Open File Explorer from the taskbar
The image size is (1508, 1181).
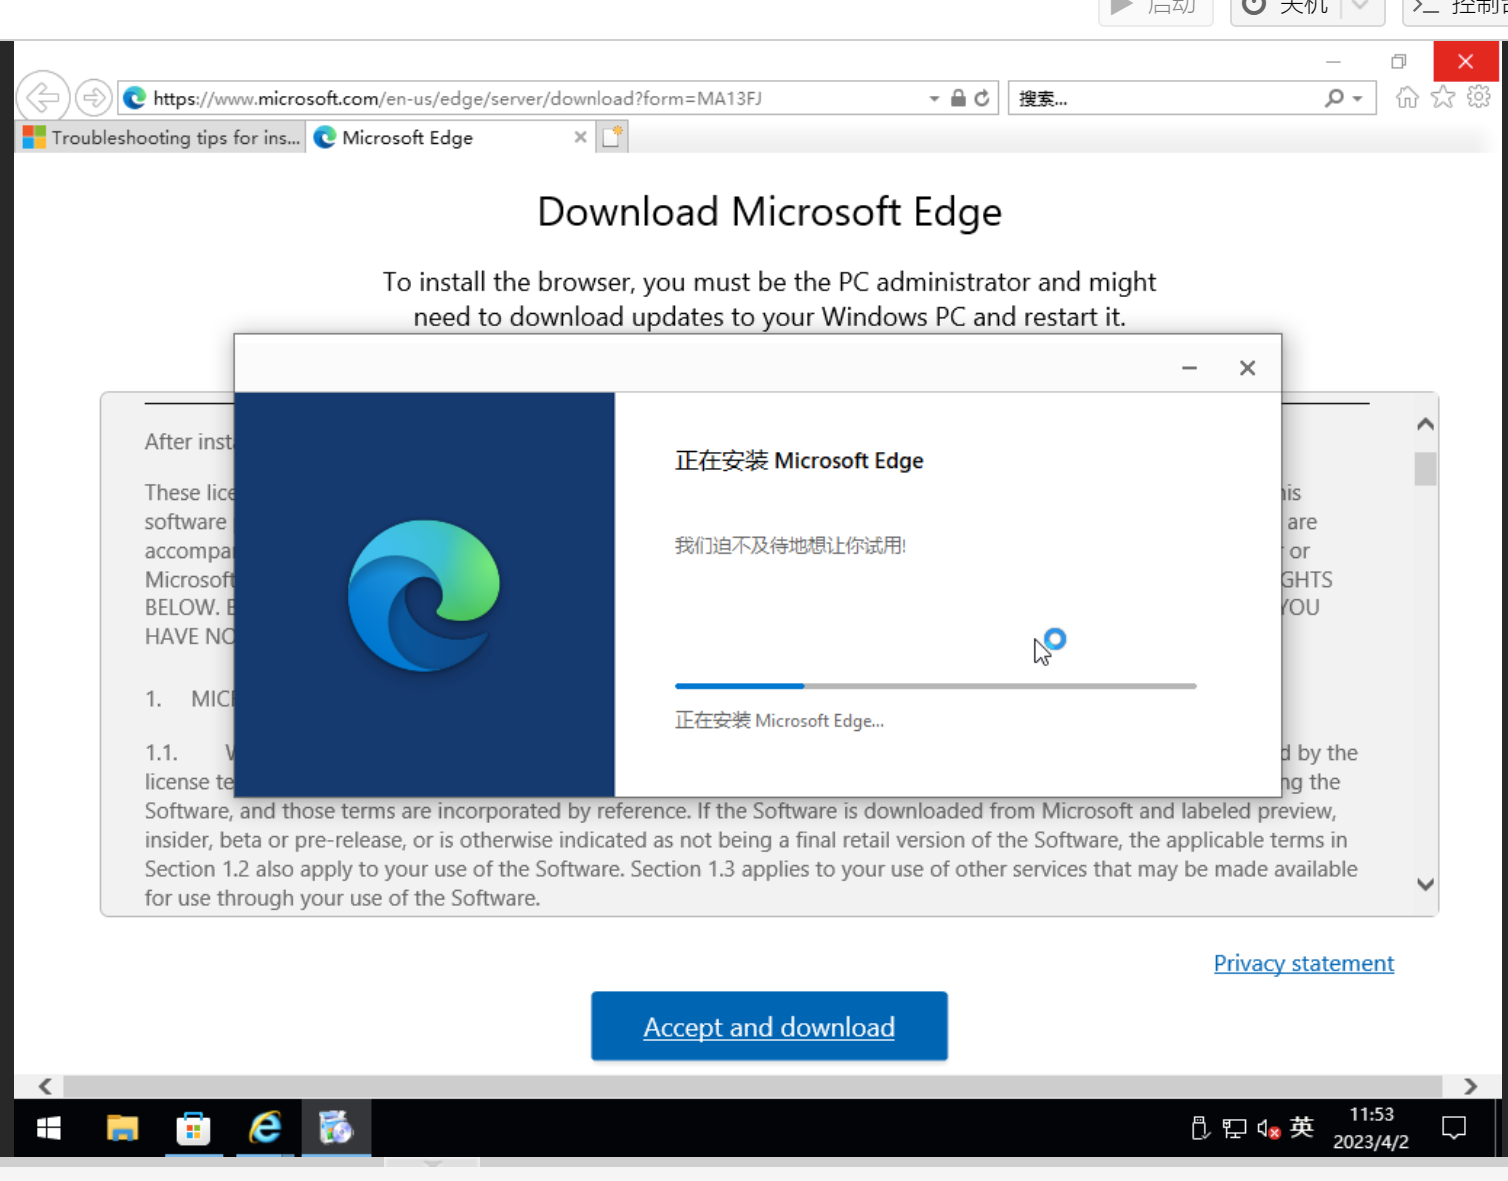122,1128
